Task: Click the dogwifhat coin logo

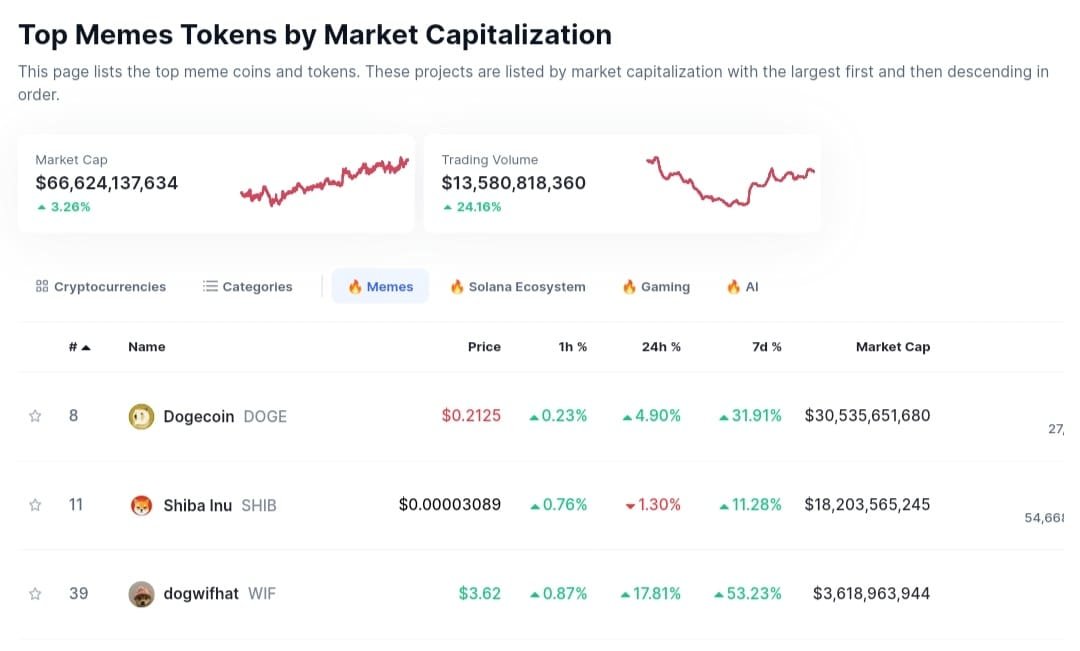Action: pos(142,594)
